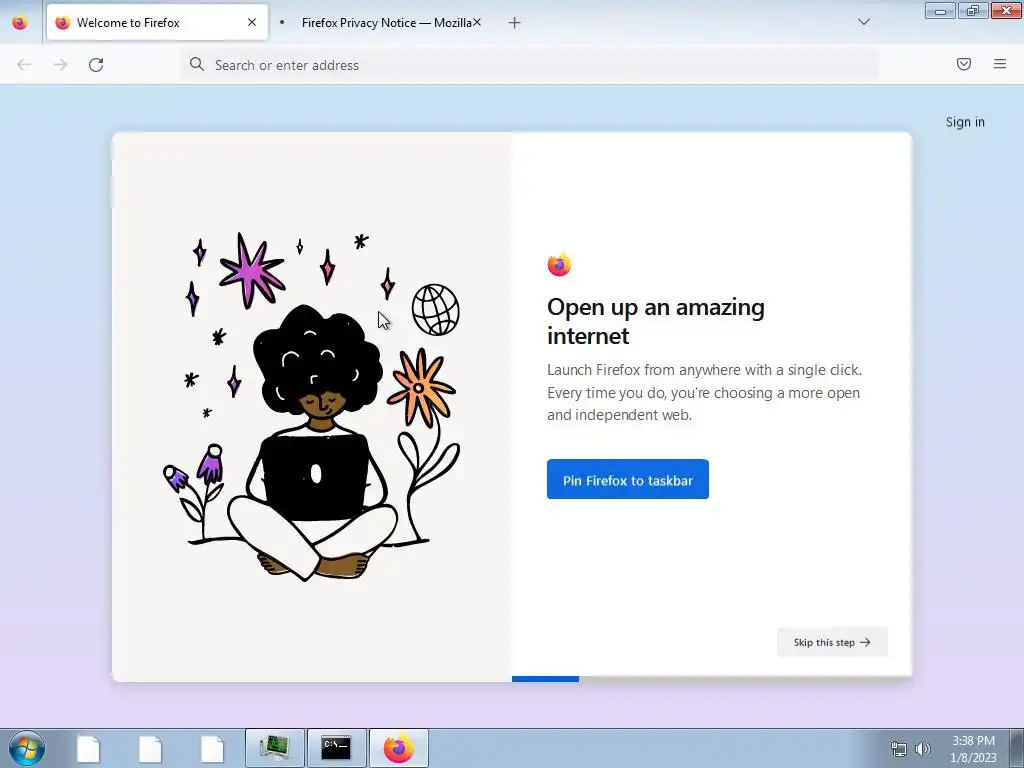
Task: Close the Welcome to Firefox tab
Action: pos(252,23)
